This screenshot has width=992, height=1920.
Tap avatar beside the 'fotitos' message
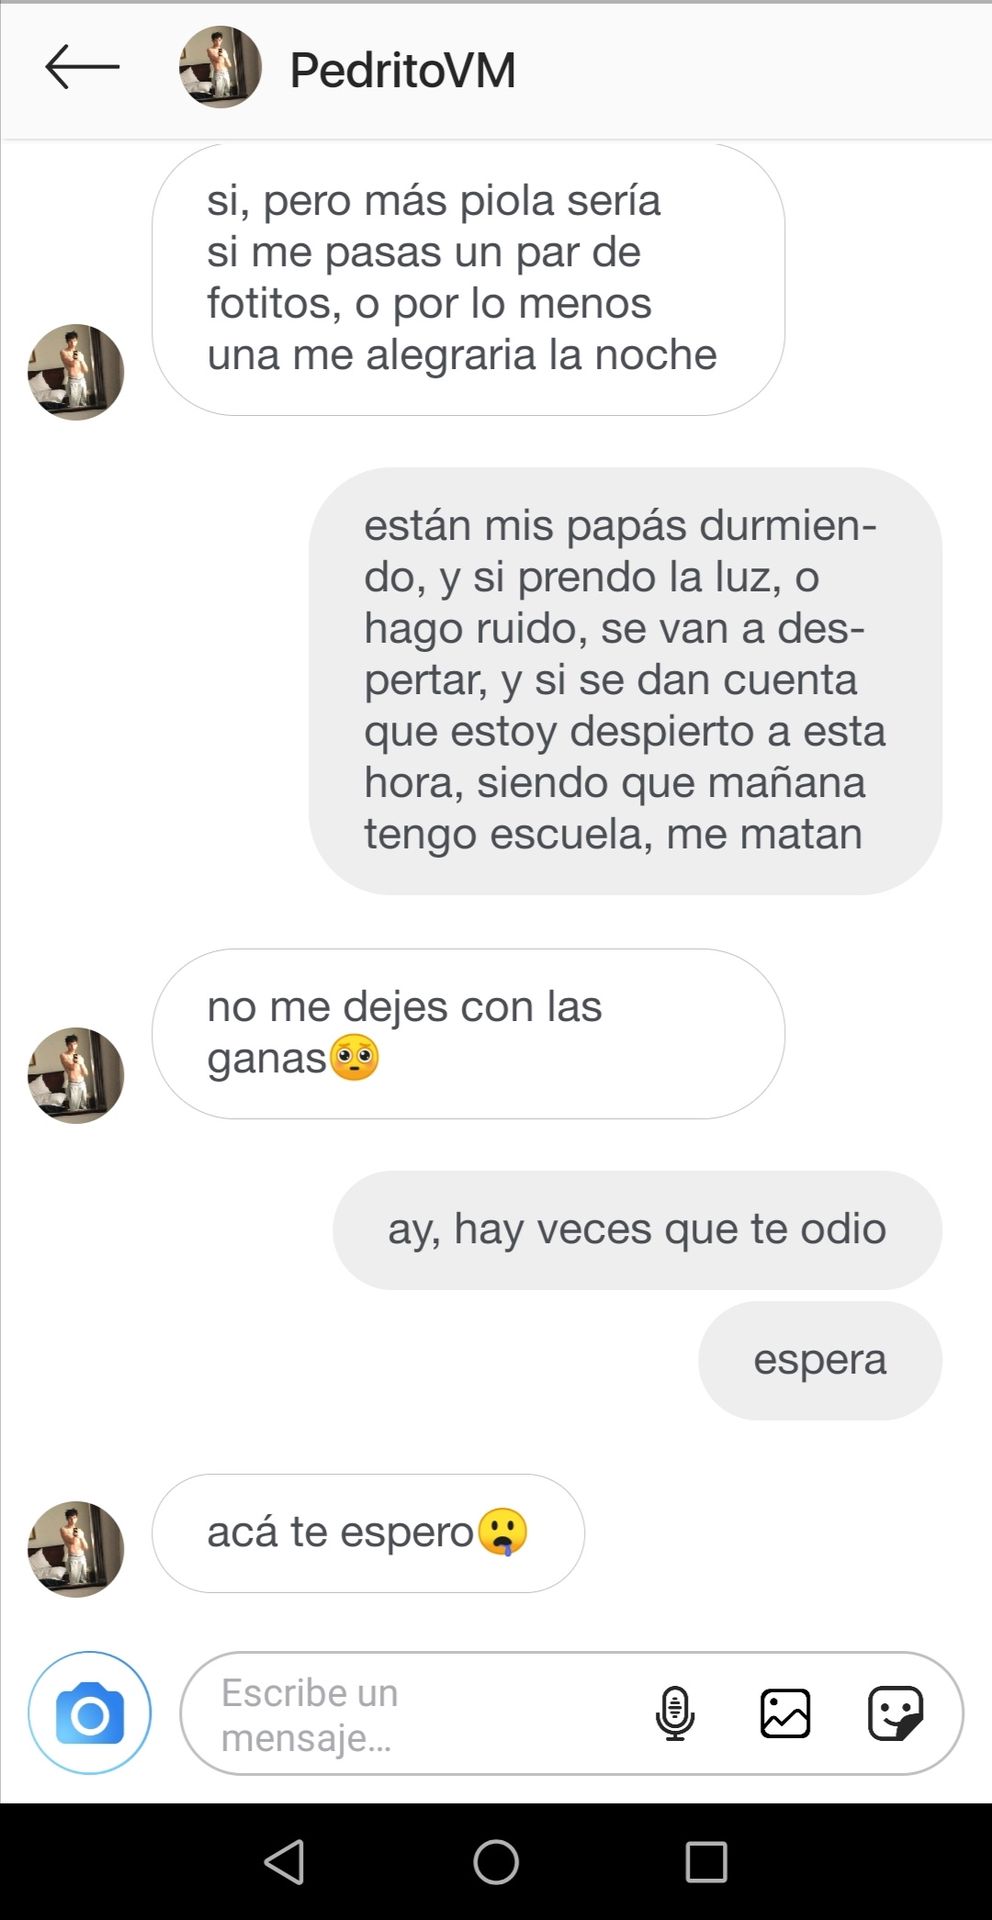coord(75,372)
